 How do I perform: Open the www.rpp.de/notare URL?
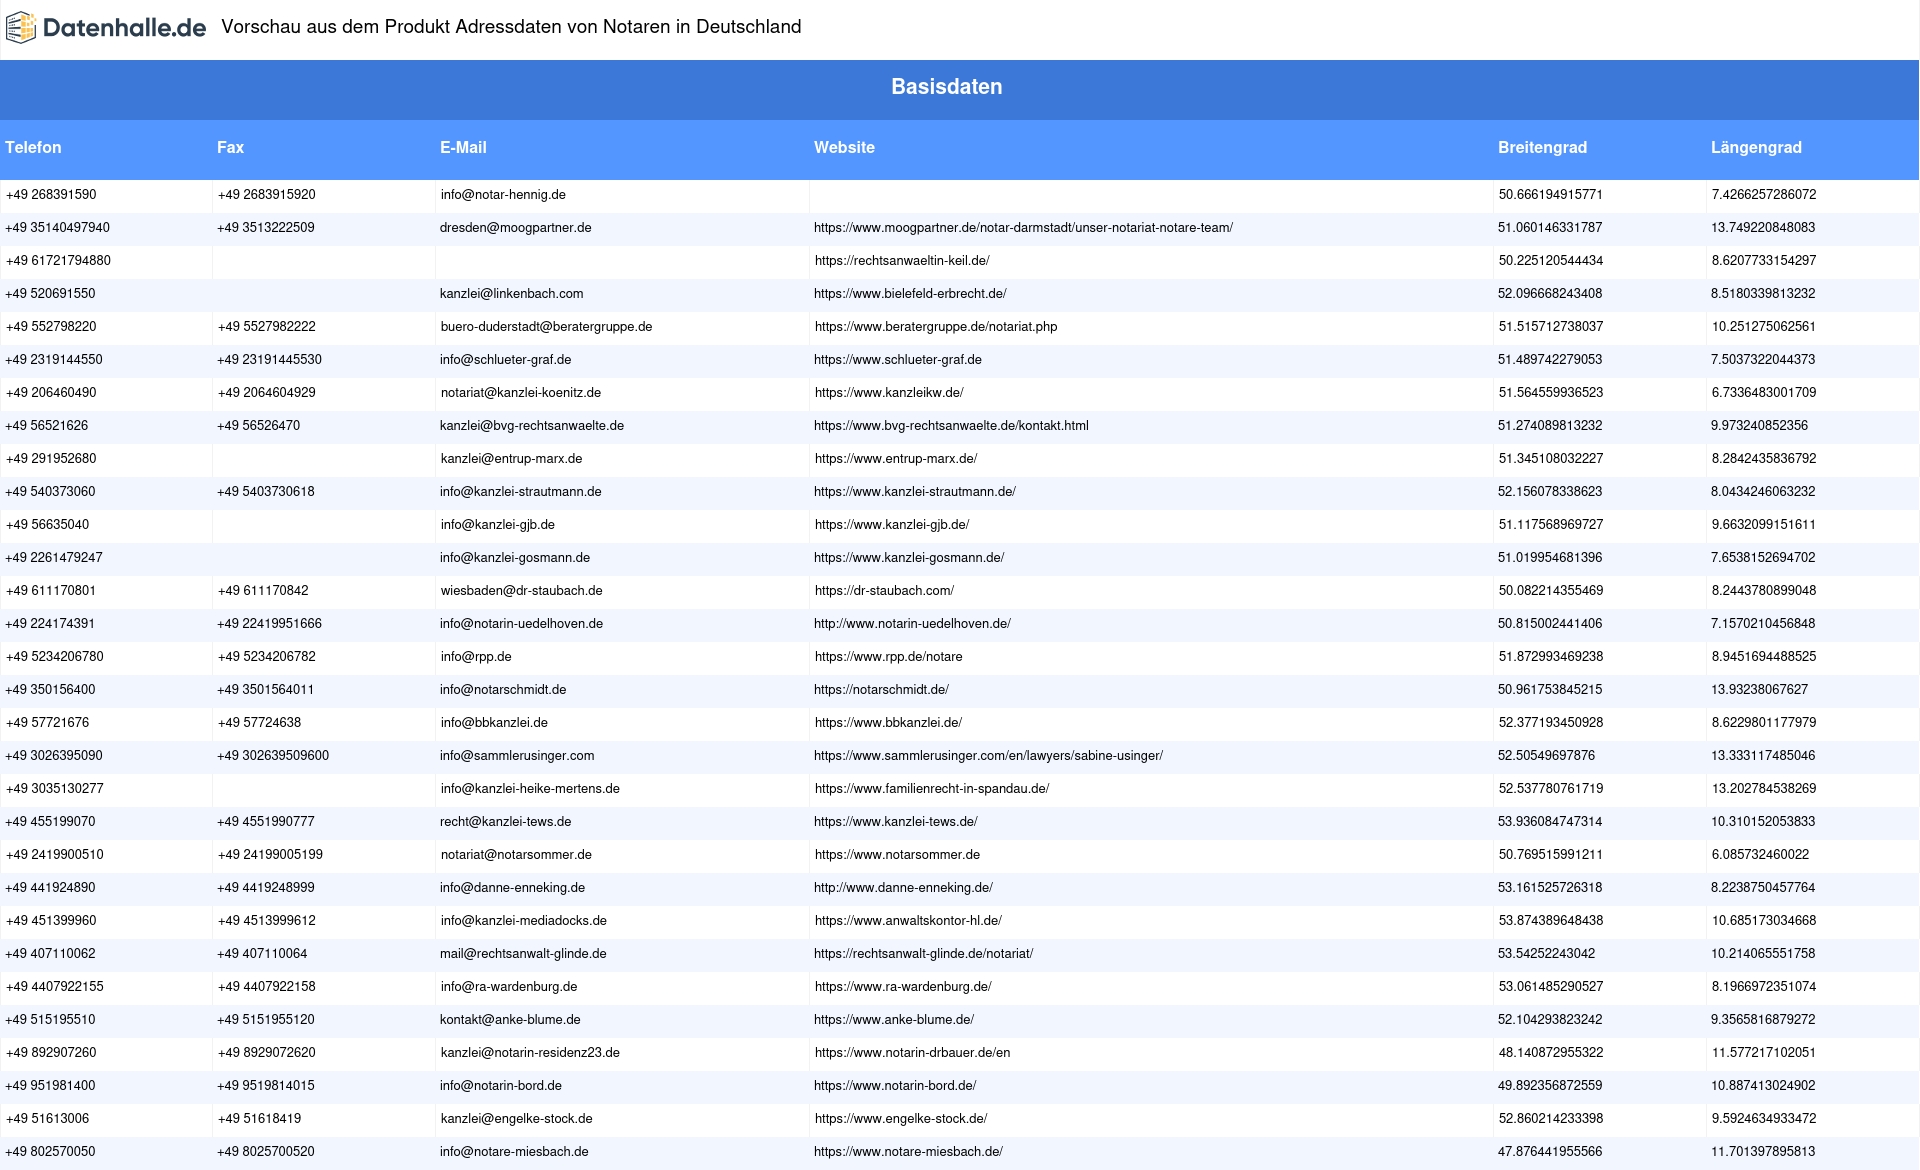click(889, 657)
